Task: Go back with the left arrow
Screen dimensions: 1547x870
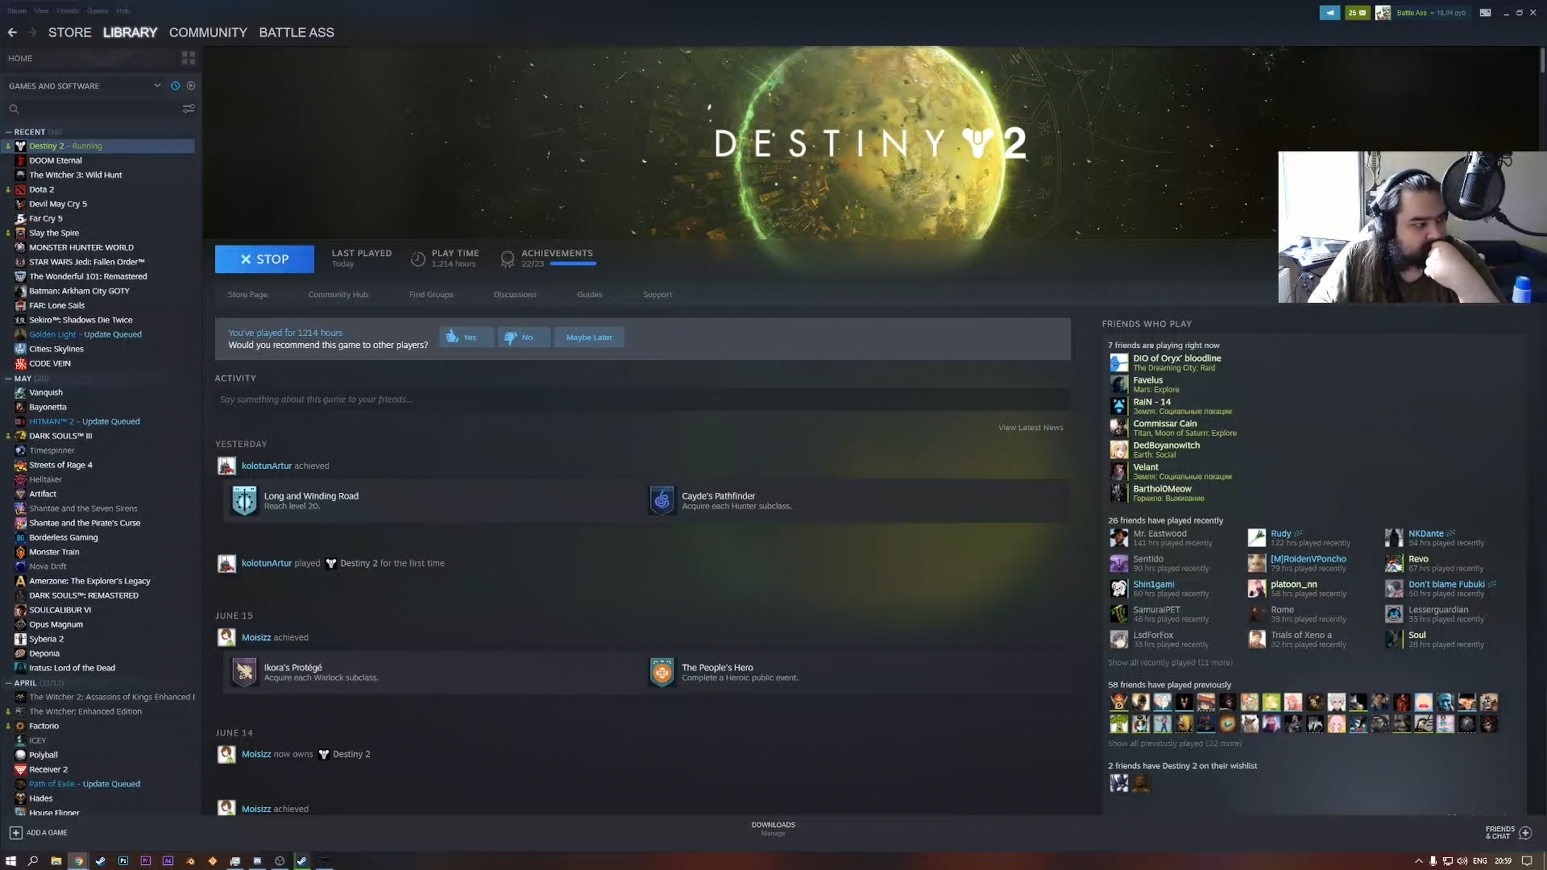Action: 12,32
